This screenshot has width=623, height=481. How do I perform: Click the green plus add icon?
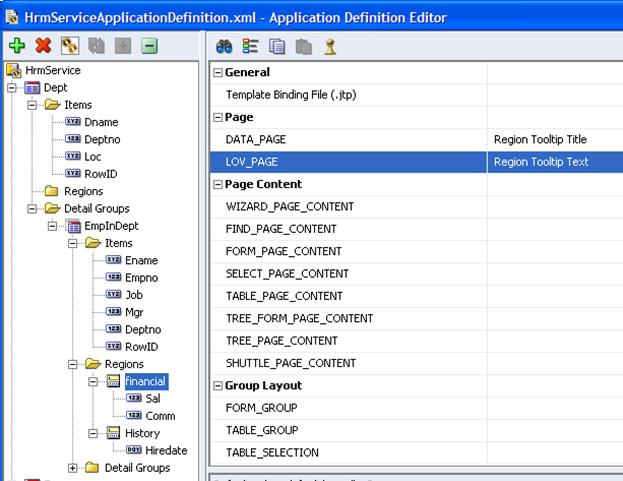pyautogui.click(x=16, y=45)
